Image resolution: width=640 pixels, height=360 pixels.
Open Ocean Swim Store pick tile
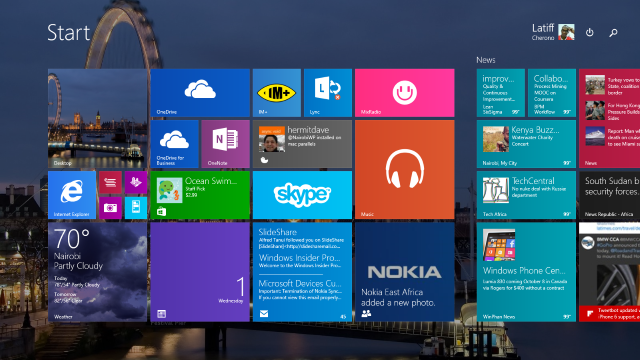tap(200, 195)
